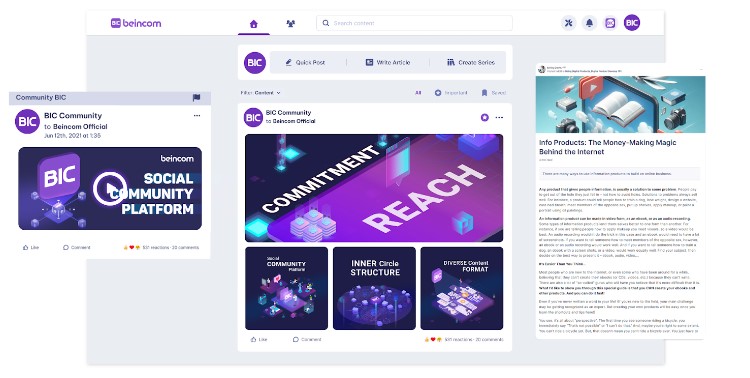The width and height of the screenshot is (750, 378).
Task: Click Create Series option
Action: coord(471,62)
